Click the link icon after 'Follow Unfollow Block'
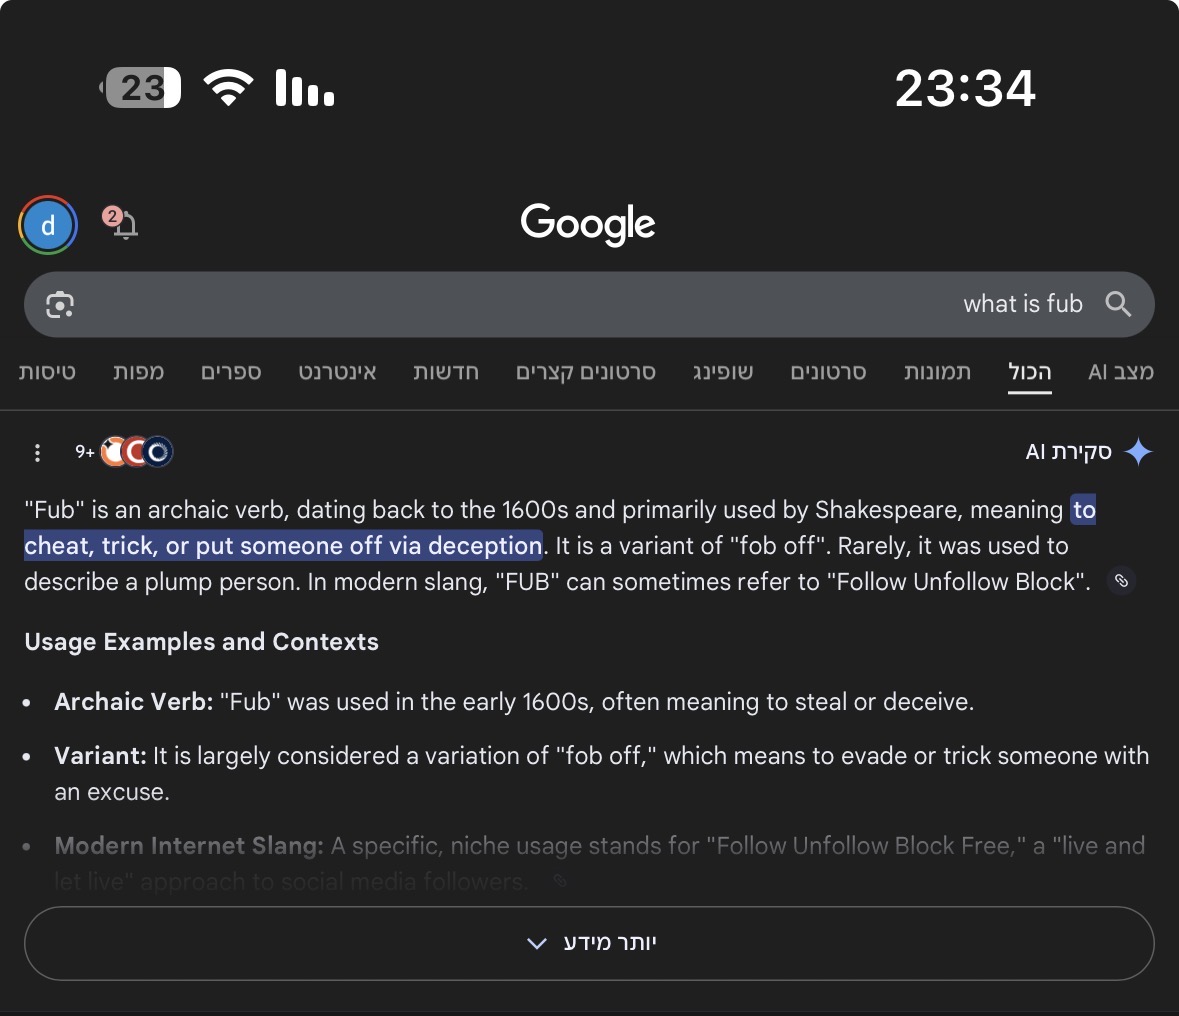Screen dimensions: 1179x1016 pyautogui.click(x=1121, y=581)
